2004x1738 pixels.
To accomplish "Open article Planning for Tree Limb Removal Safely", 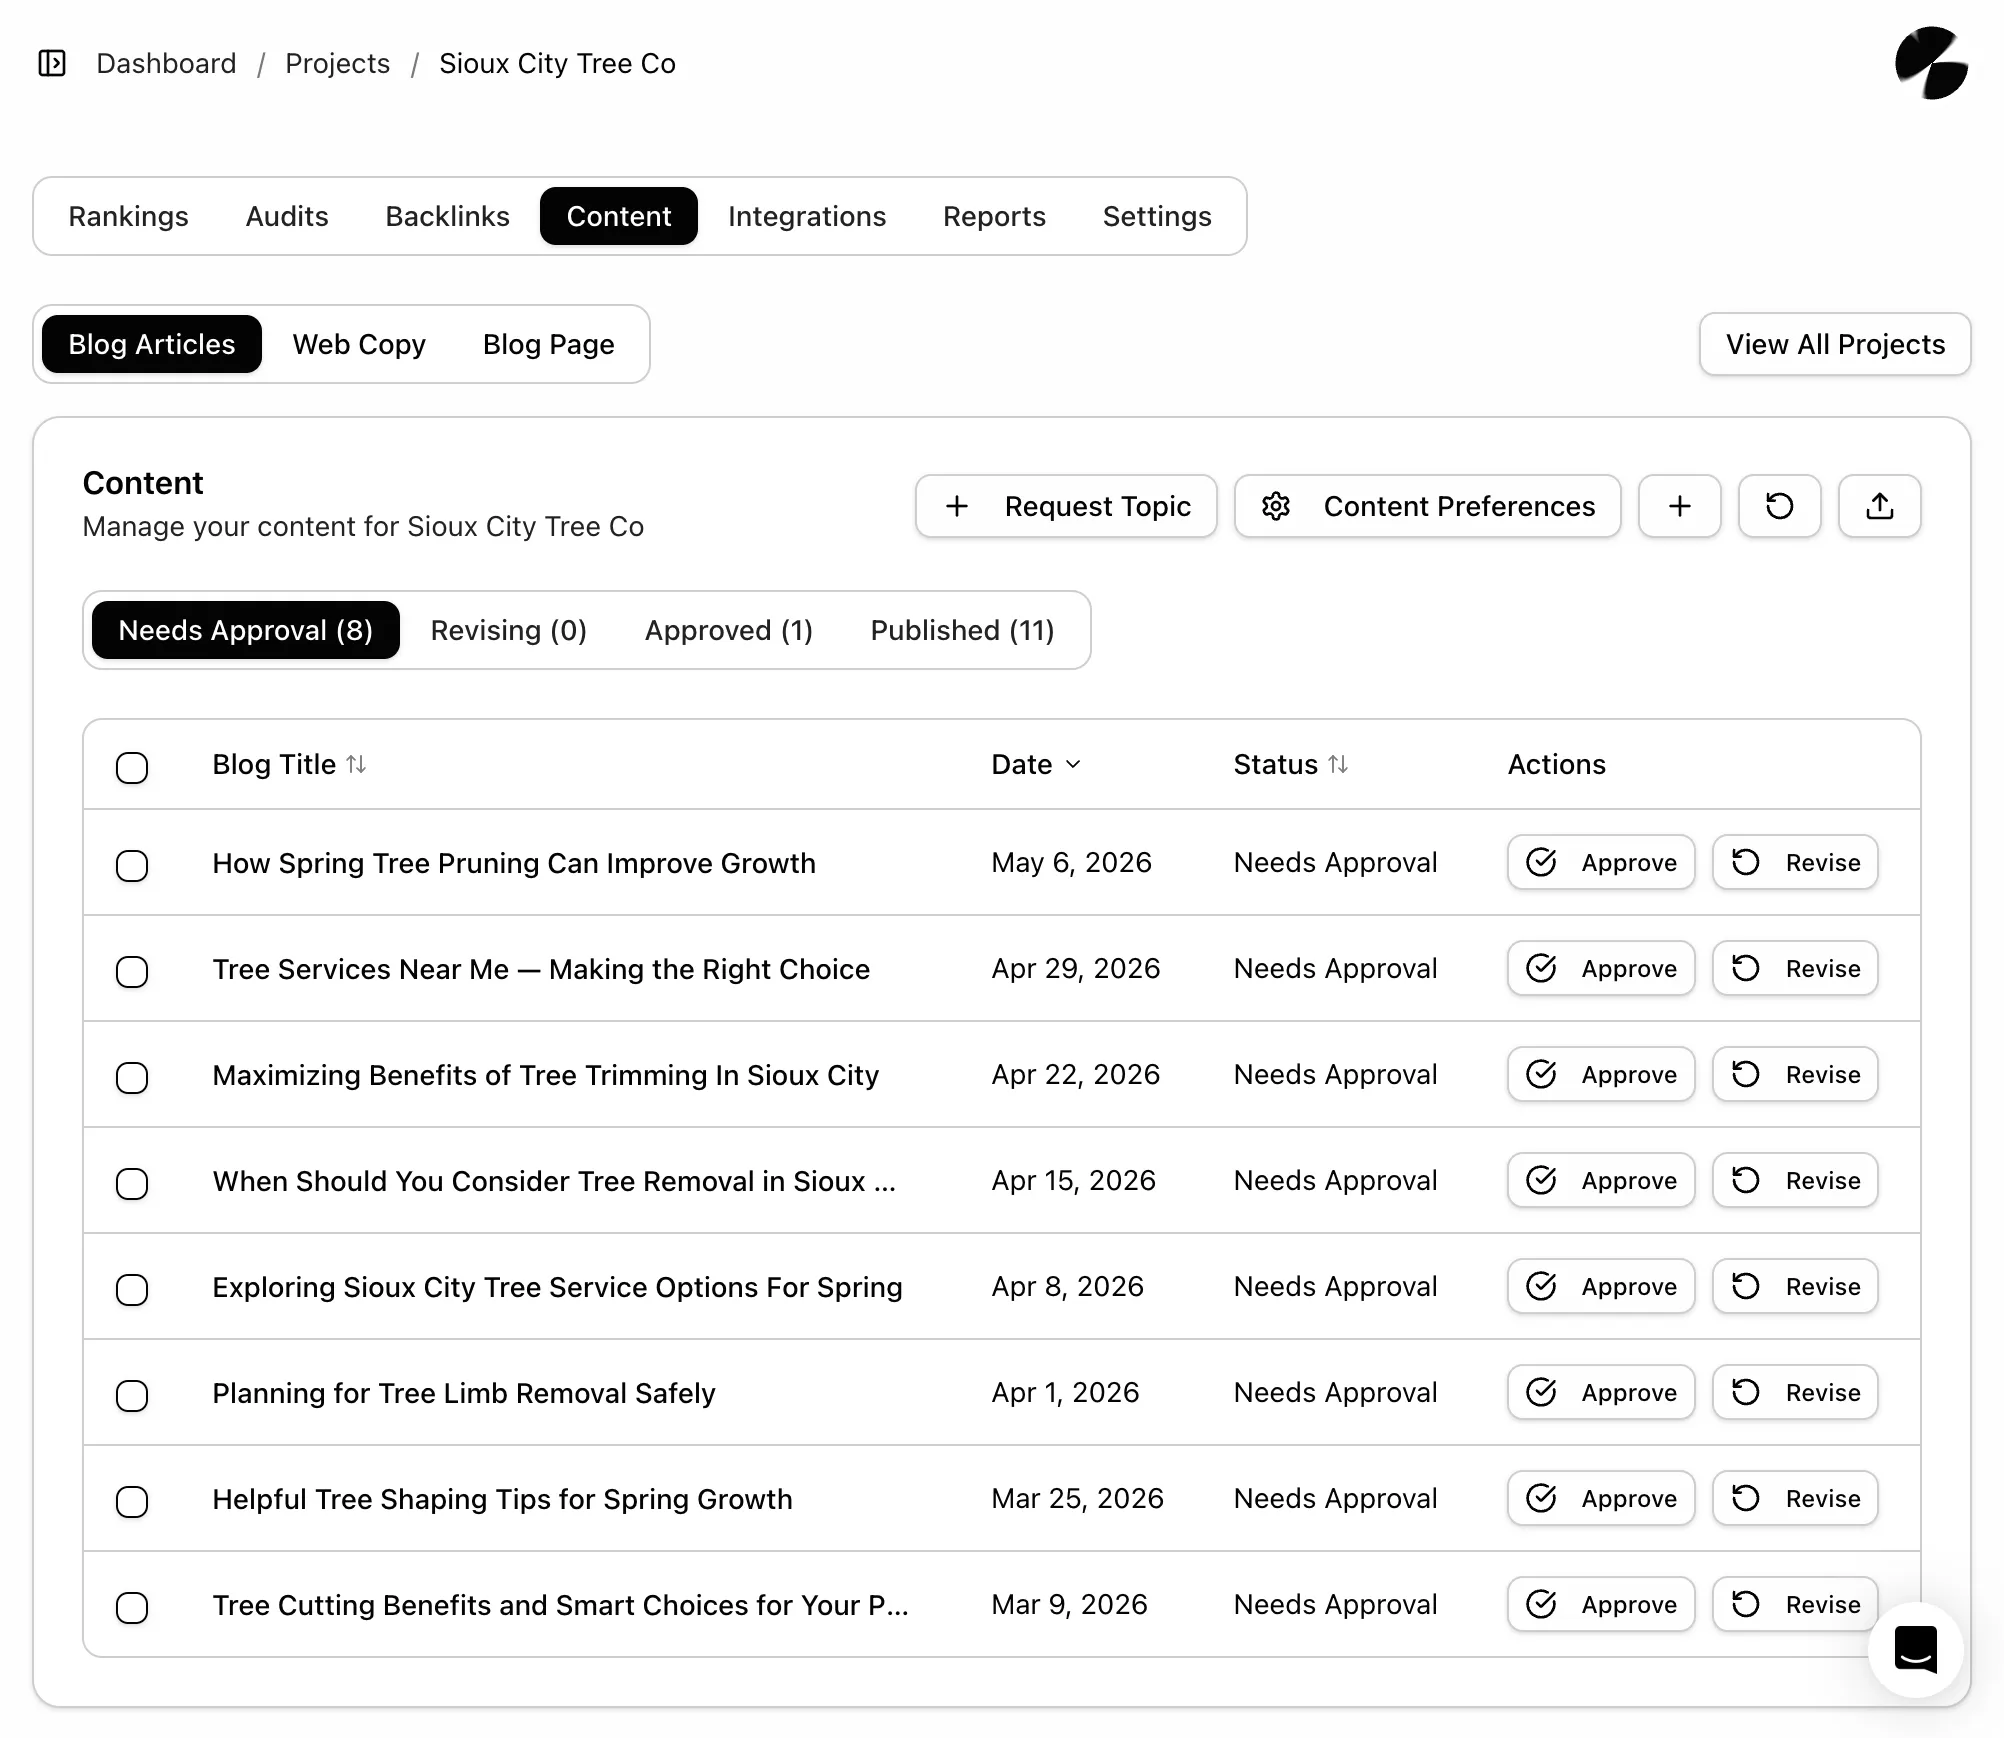I will click(x=464, y=1393).
